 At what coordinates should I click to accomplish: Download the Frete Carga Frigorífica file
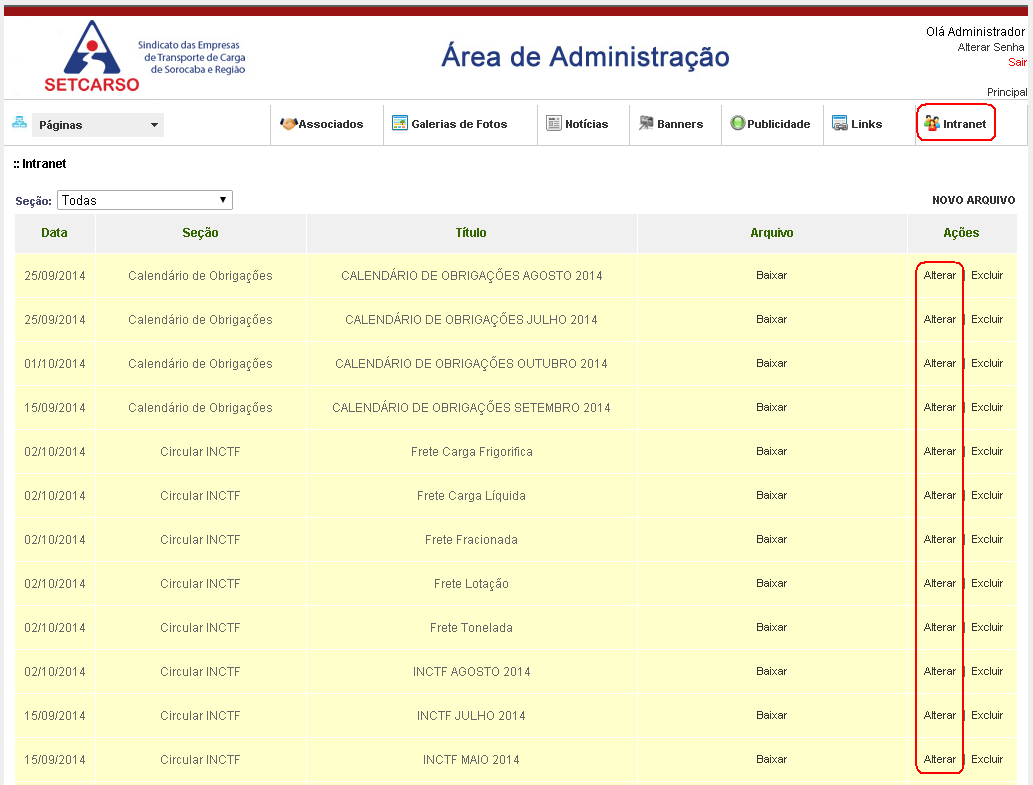pyautogui.click(x=771, y=452)
